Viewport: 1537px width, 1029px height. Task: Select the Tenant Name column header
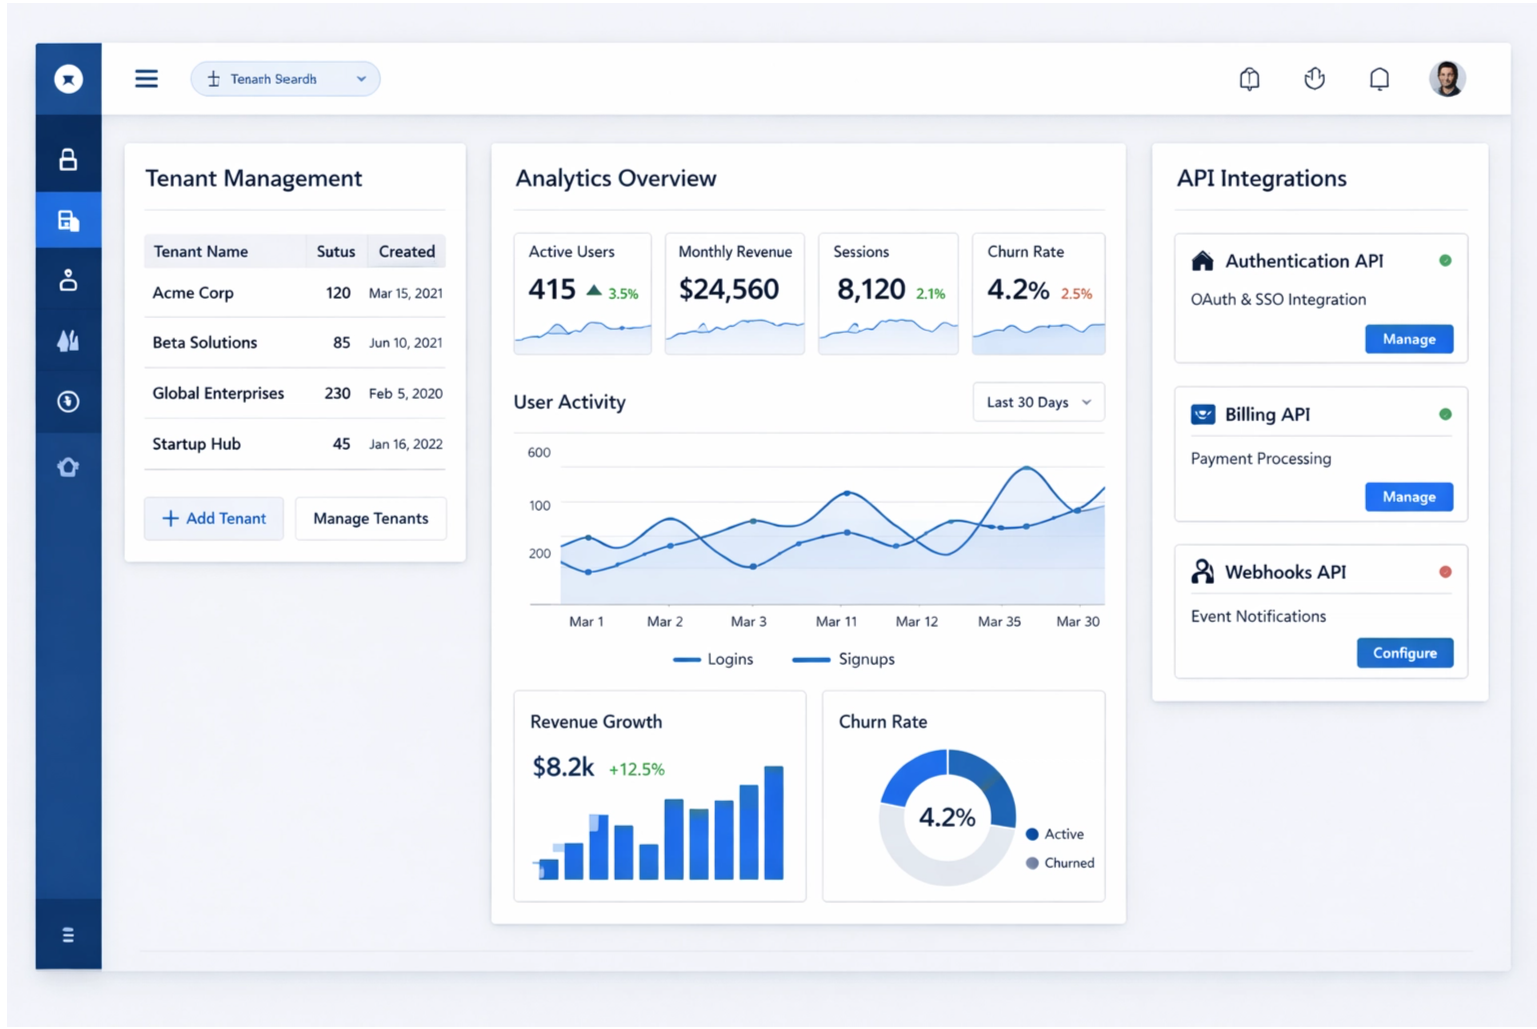pos(200,251)
